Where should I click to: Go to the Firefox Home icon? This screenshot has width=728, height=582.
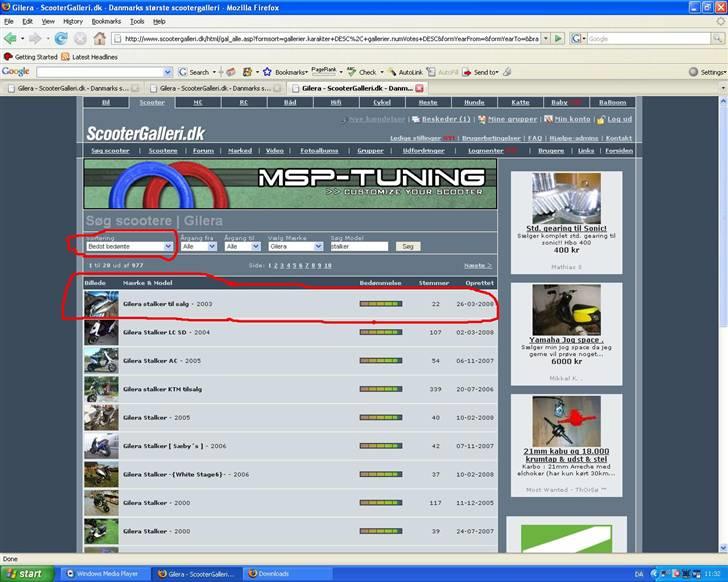[x=99, y=38]
